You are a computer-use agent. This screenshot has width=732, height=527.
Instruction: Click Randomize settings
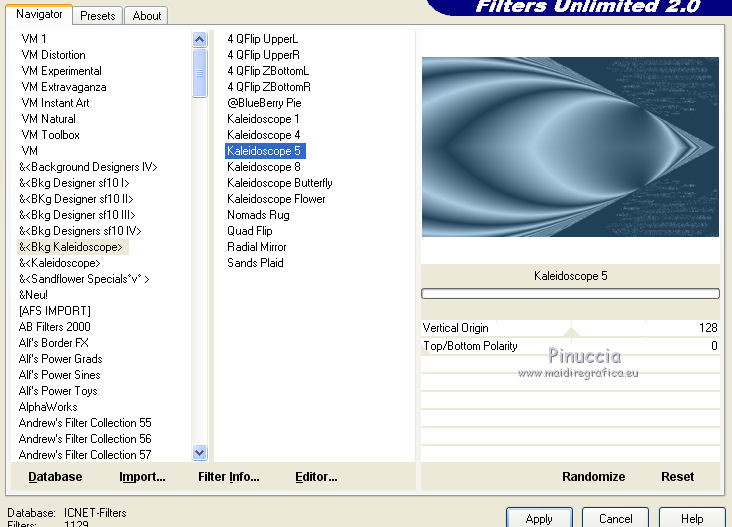tap(593, 477)
